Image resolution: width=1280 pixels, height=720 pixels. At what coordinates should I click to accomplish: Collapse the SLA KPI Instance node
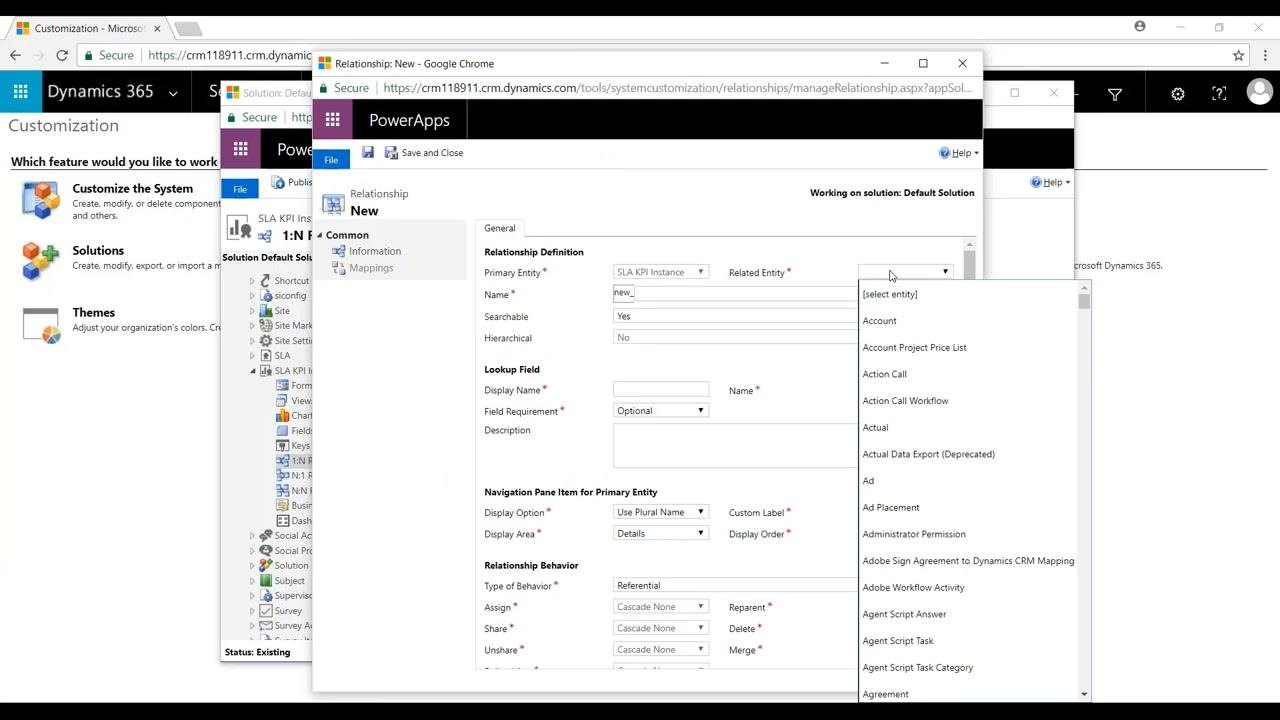tap(252, 371)
